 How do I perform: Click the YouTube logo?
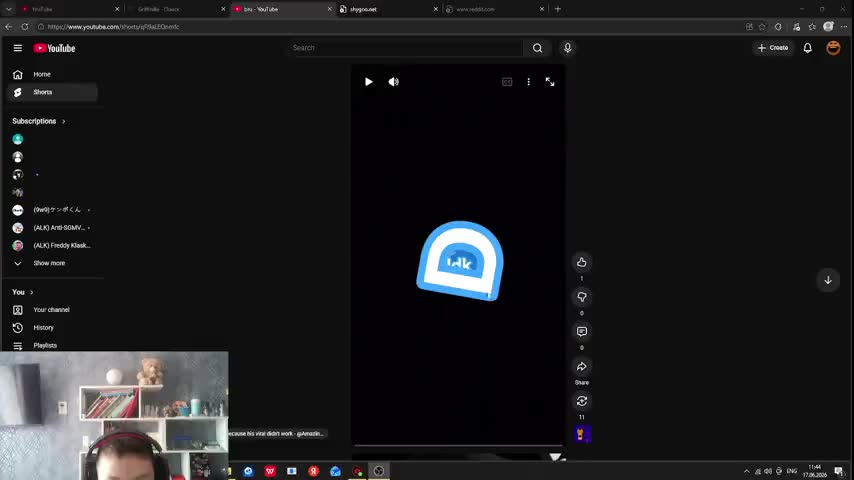click(x=54, y=48)
